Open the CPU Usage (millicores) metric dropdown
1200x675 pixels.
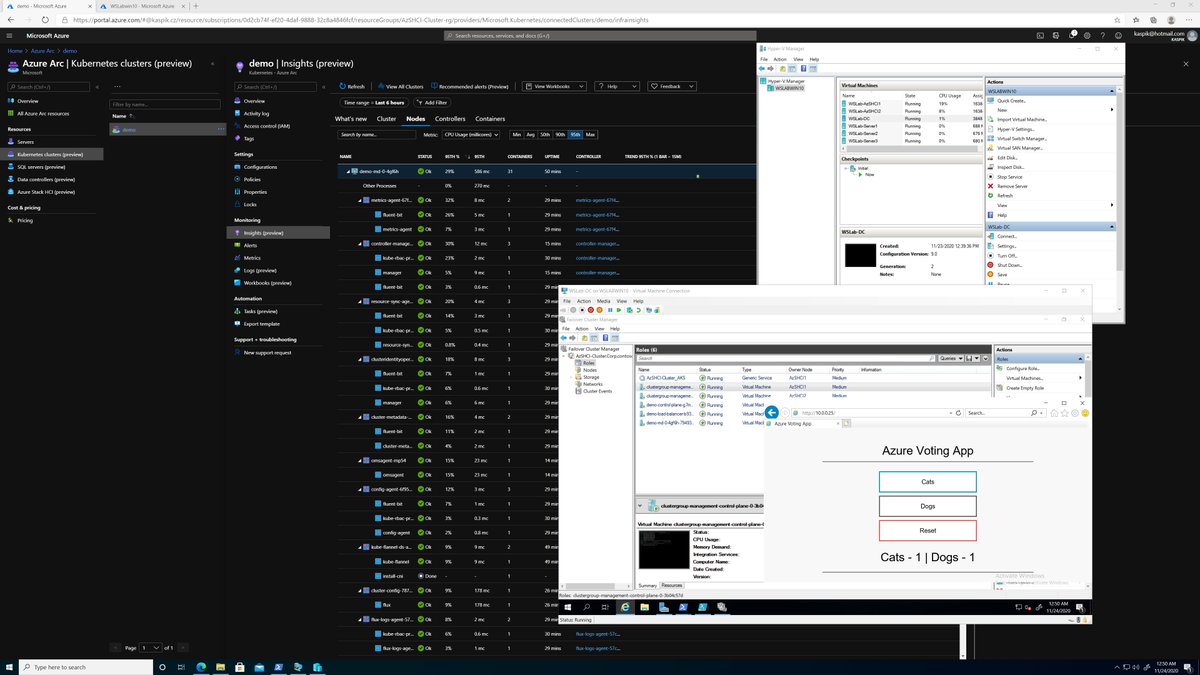(x=470, y=135)
